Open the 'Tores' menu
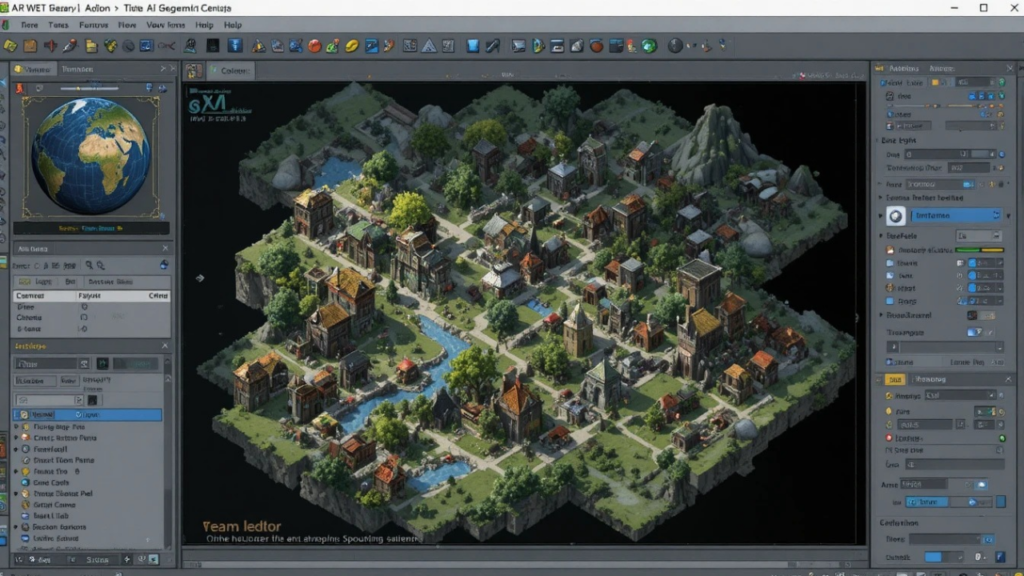The image size is (1024, 576). [x=58, y=25]
